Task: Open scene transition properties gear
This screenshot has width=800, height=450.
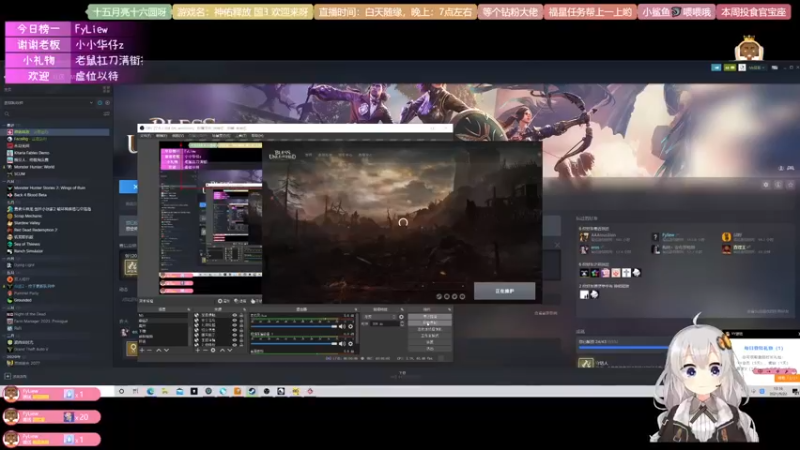Action: [401, 317]
